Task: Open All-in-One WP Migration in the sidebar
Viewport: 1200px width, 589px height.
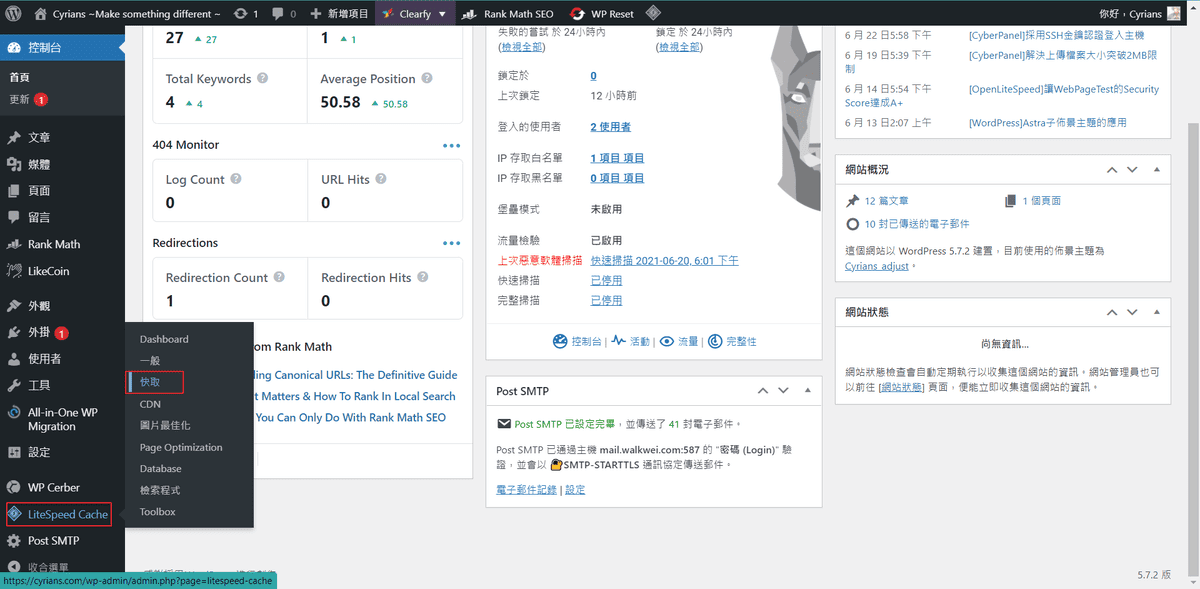Action: pos(62,419)
